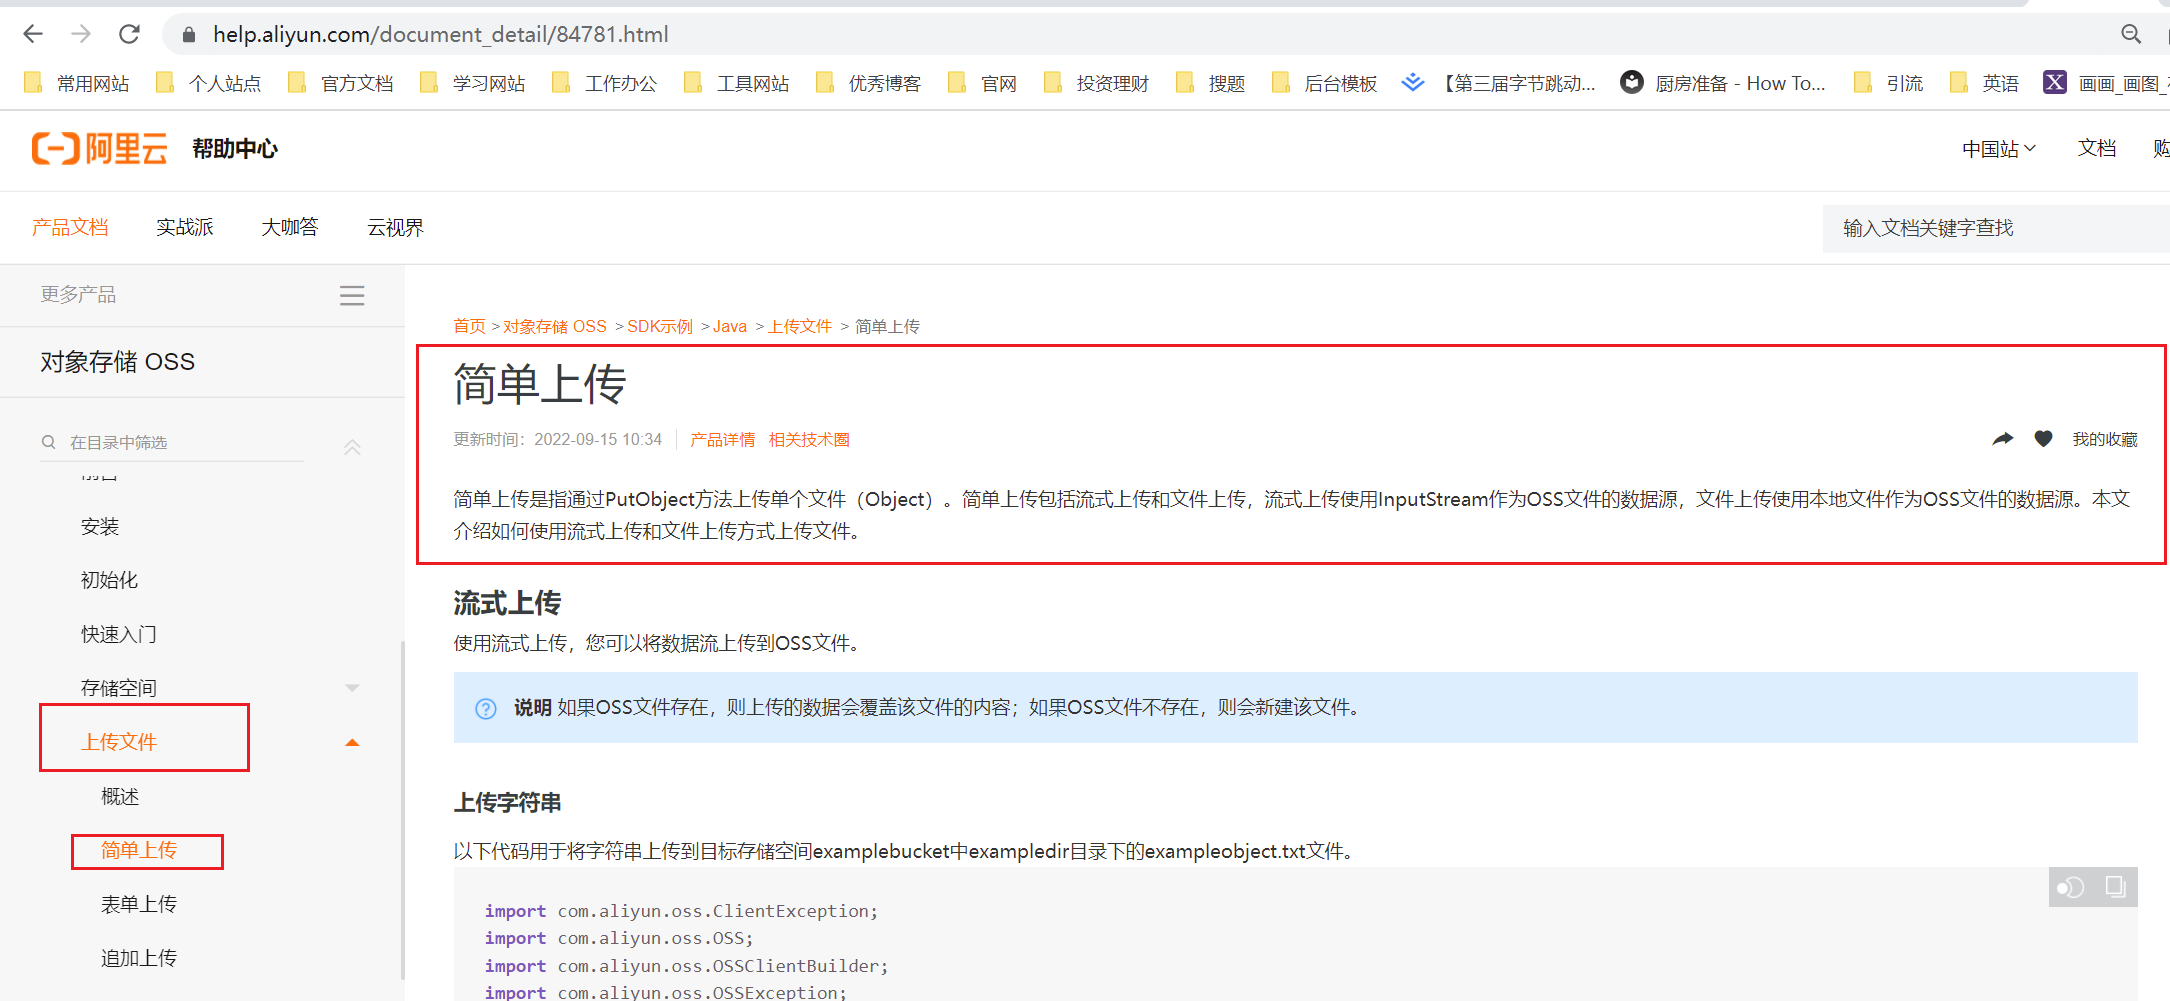Click the magnifier zoom icon in address bar
This screenshot has height=1001, width=2170.
[2131, 34]
